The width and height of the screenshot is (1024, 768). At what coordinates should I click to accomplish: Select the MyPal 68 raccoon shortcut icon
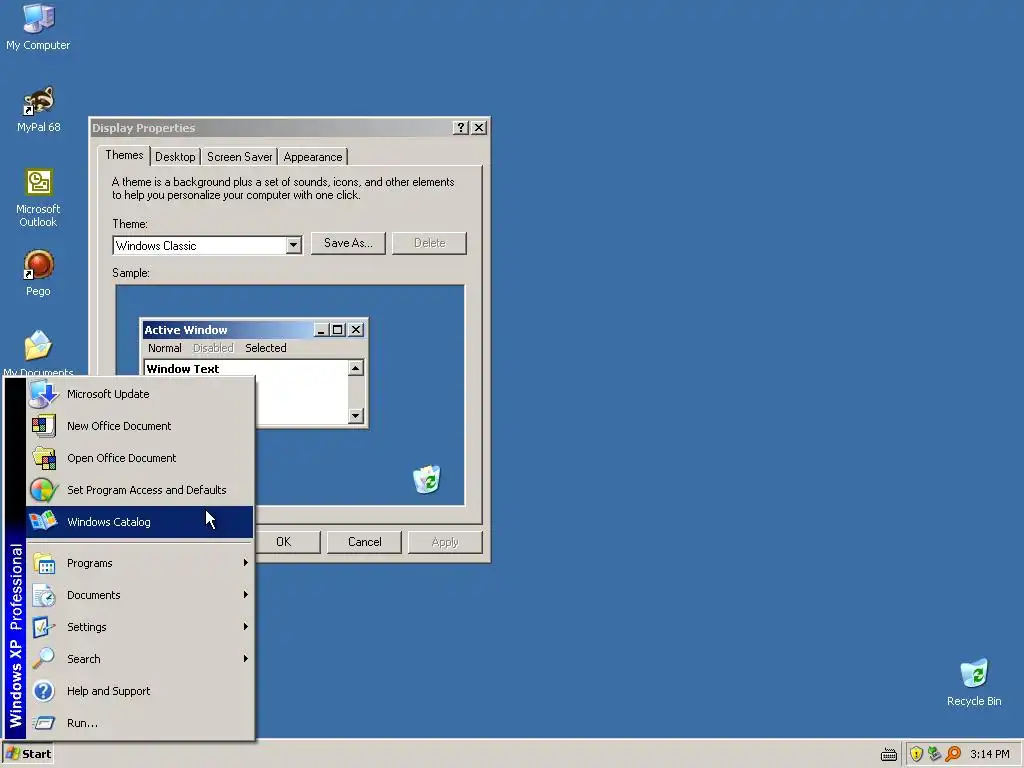coord(39,101)
